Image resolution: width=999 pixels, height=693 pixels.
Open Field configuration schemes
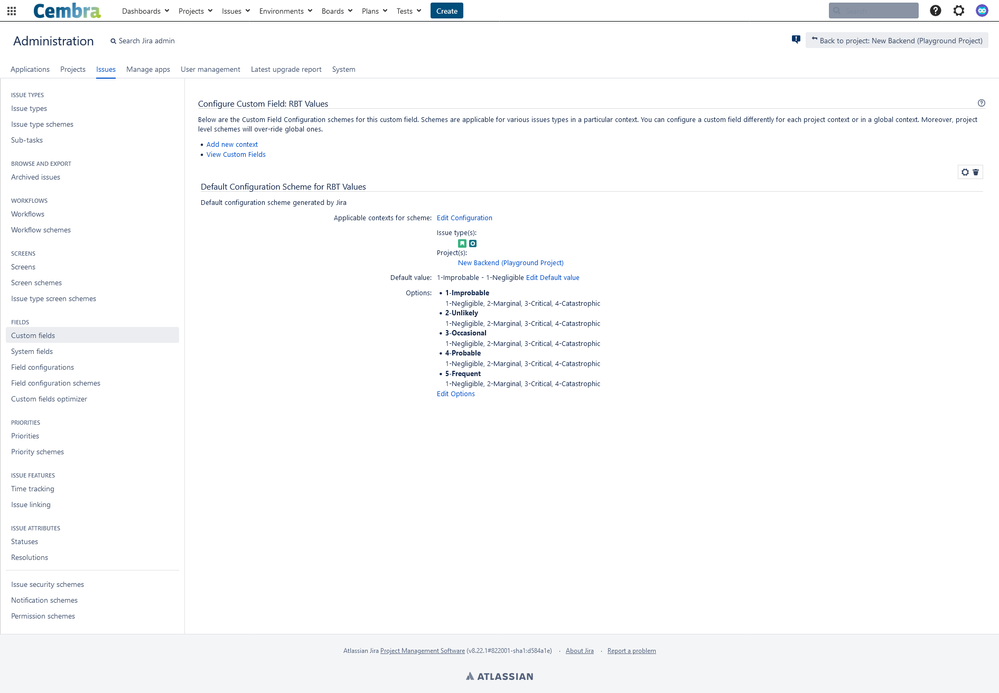pyautogui.click(x=55, y=383)
